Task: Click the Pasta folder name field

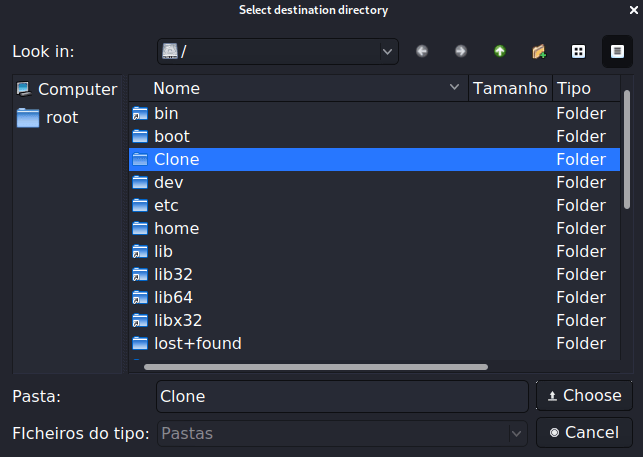Action: click(342, 396)
